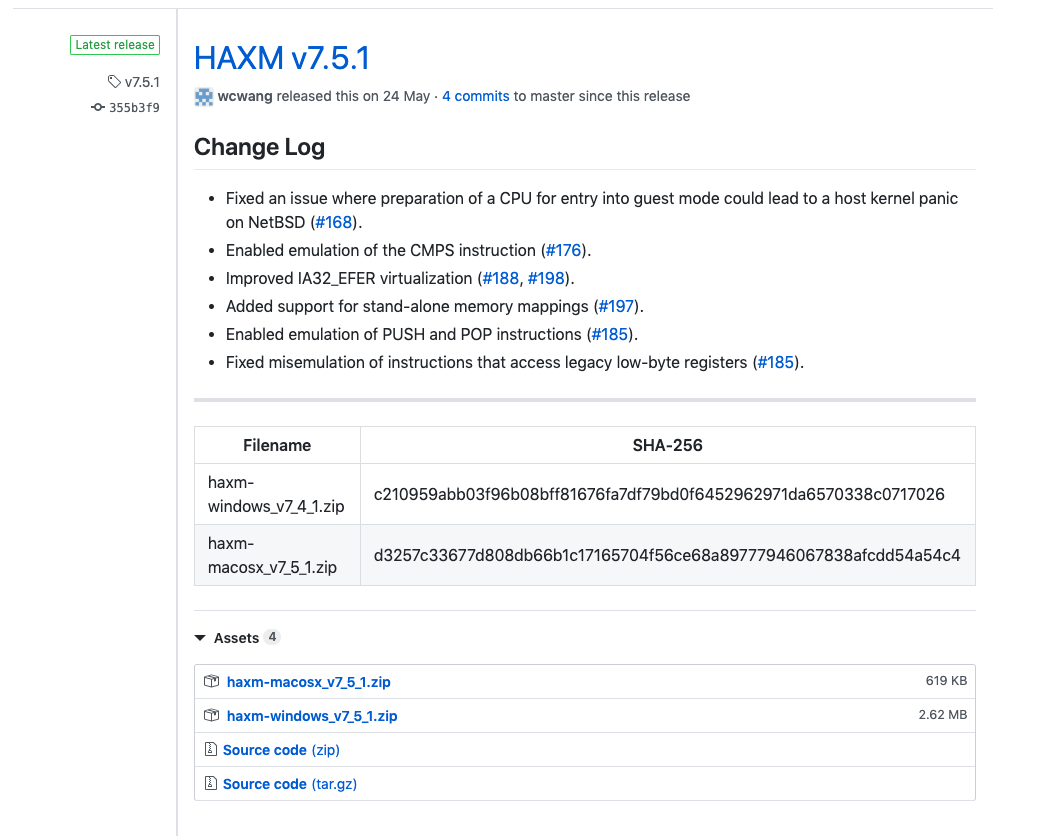Open pull request #188
The height and width of the screenshot is (836, 1051).
[x=501, y=278]
